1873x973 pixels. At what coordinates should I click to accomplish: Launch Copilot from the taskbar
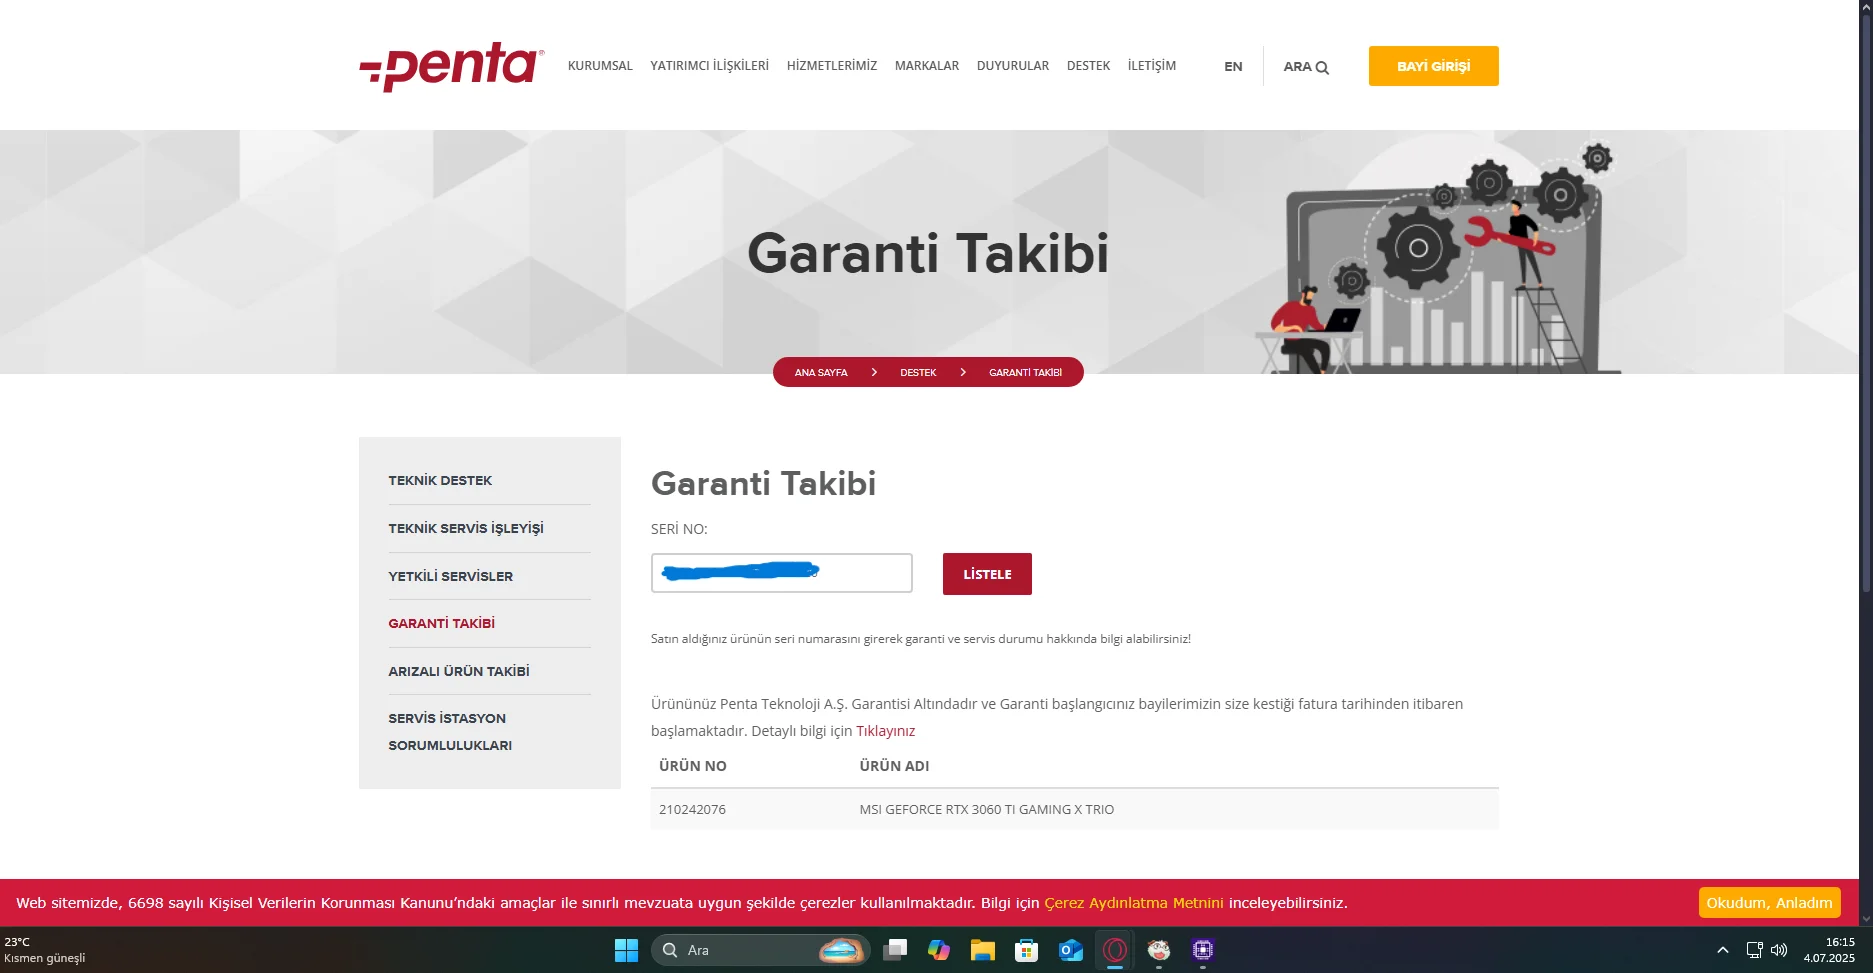pos(939,950)
